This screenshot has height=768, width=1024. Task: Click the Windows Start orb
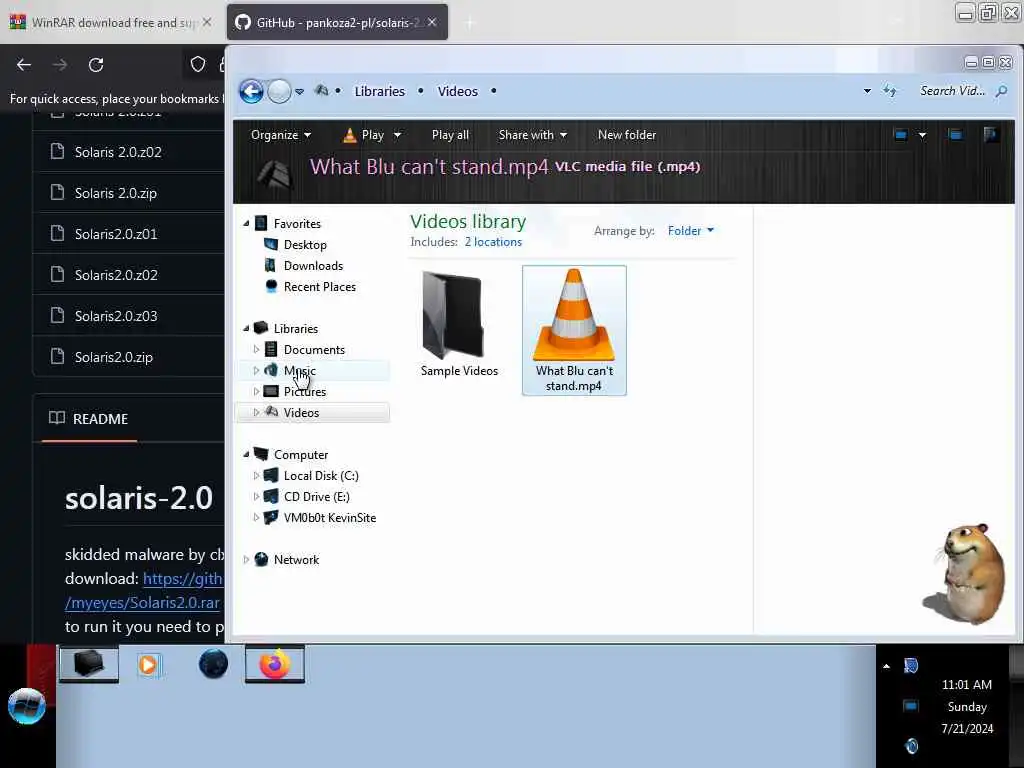click(x=27, y=707)
